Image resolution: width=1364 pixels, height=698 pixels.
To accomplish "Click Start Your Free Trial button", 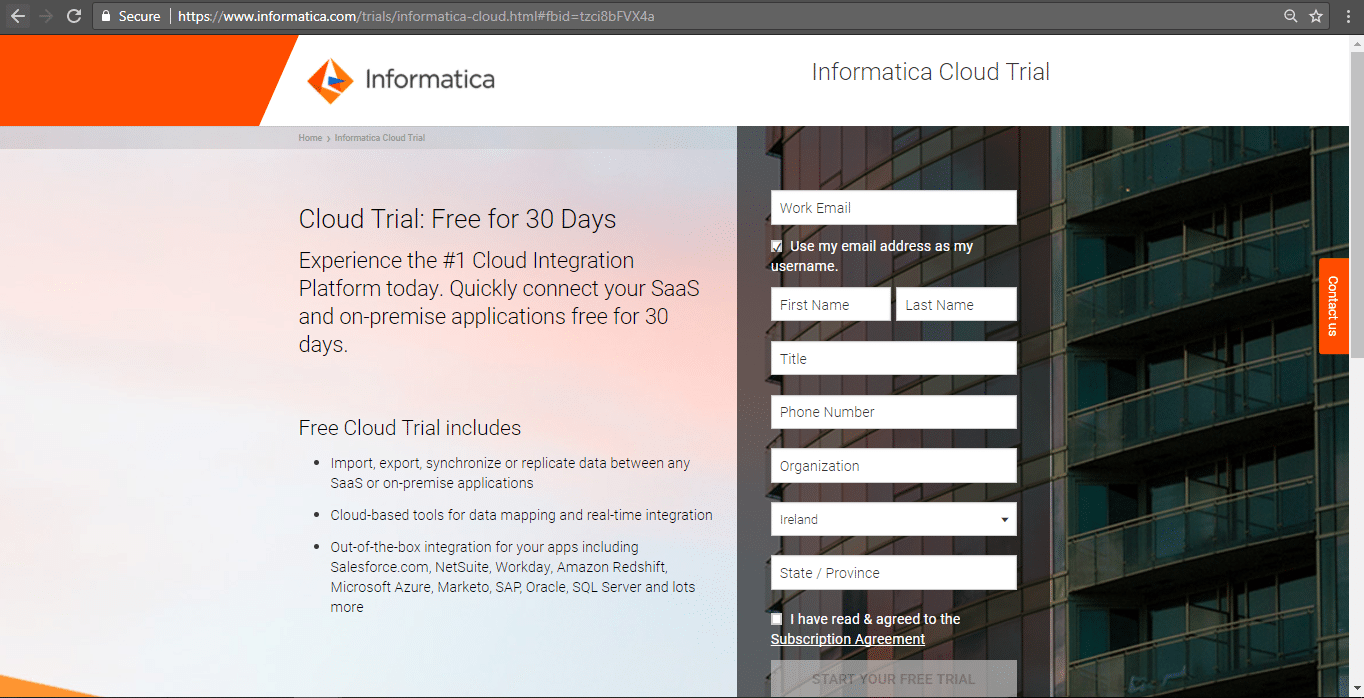I will click(x=893, y=678).
